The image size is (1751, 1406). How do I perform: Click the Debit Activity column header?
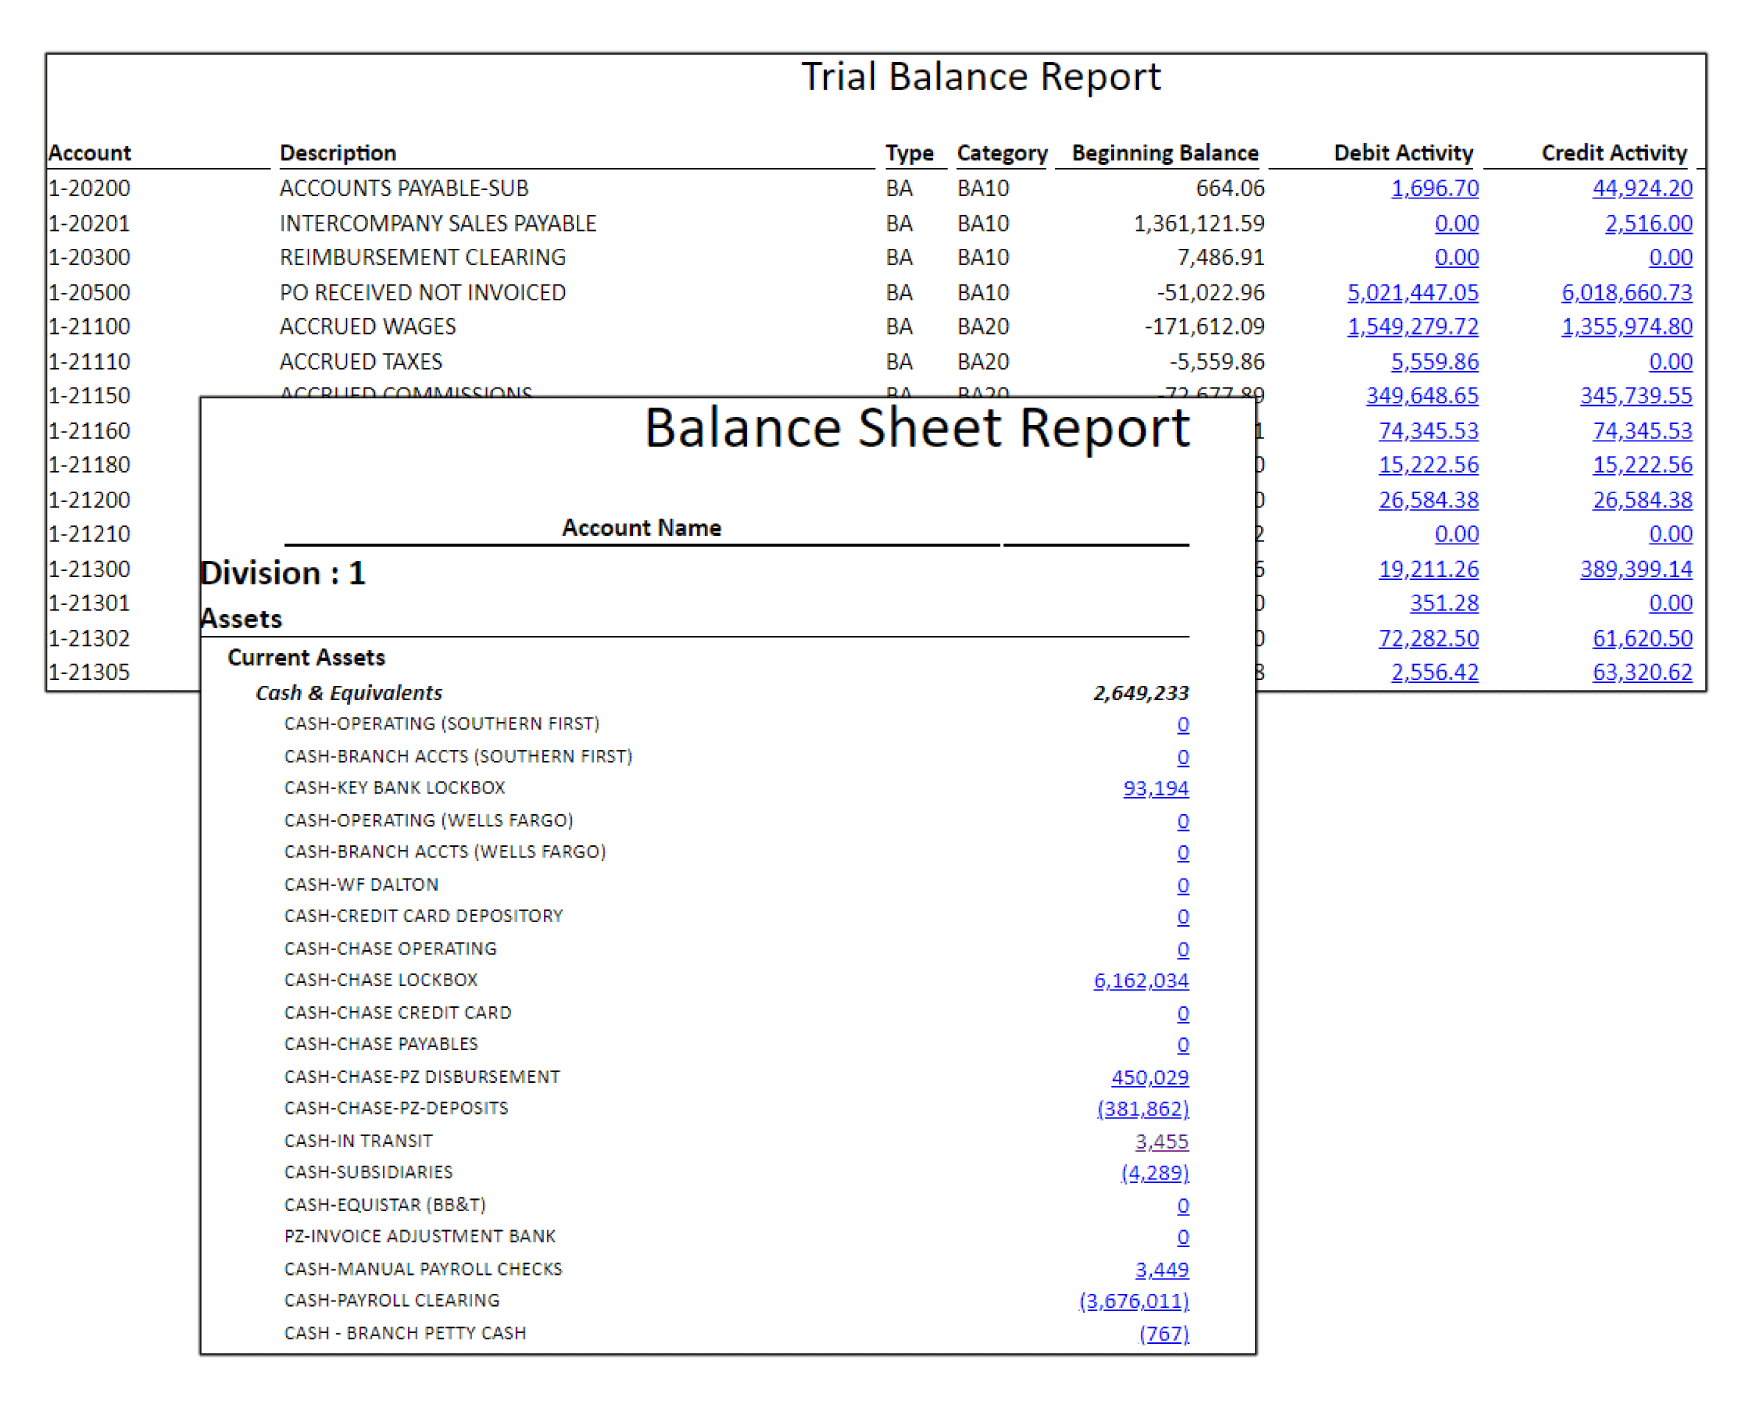pos(1402,153)
